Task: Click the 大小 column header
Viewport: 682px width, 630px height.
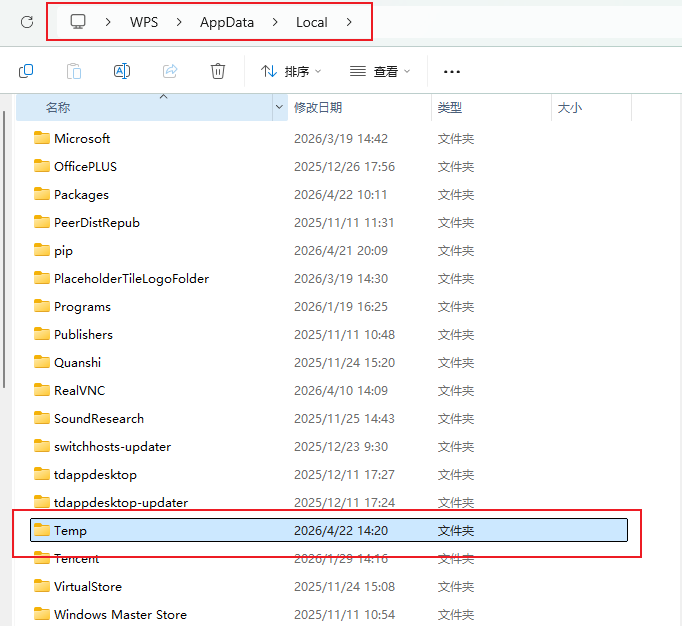Action: 569,107
